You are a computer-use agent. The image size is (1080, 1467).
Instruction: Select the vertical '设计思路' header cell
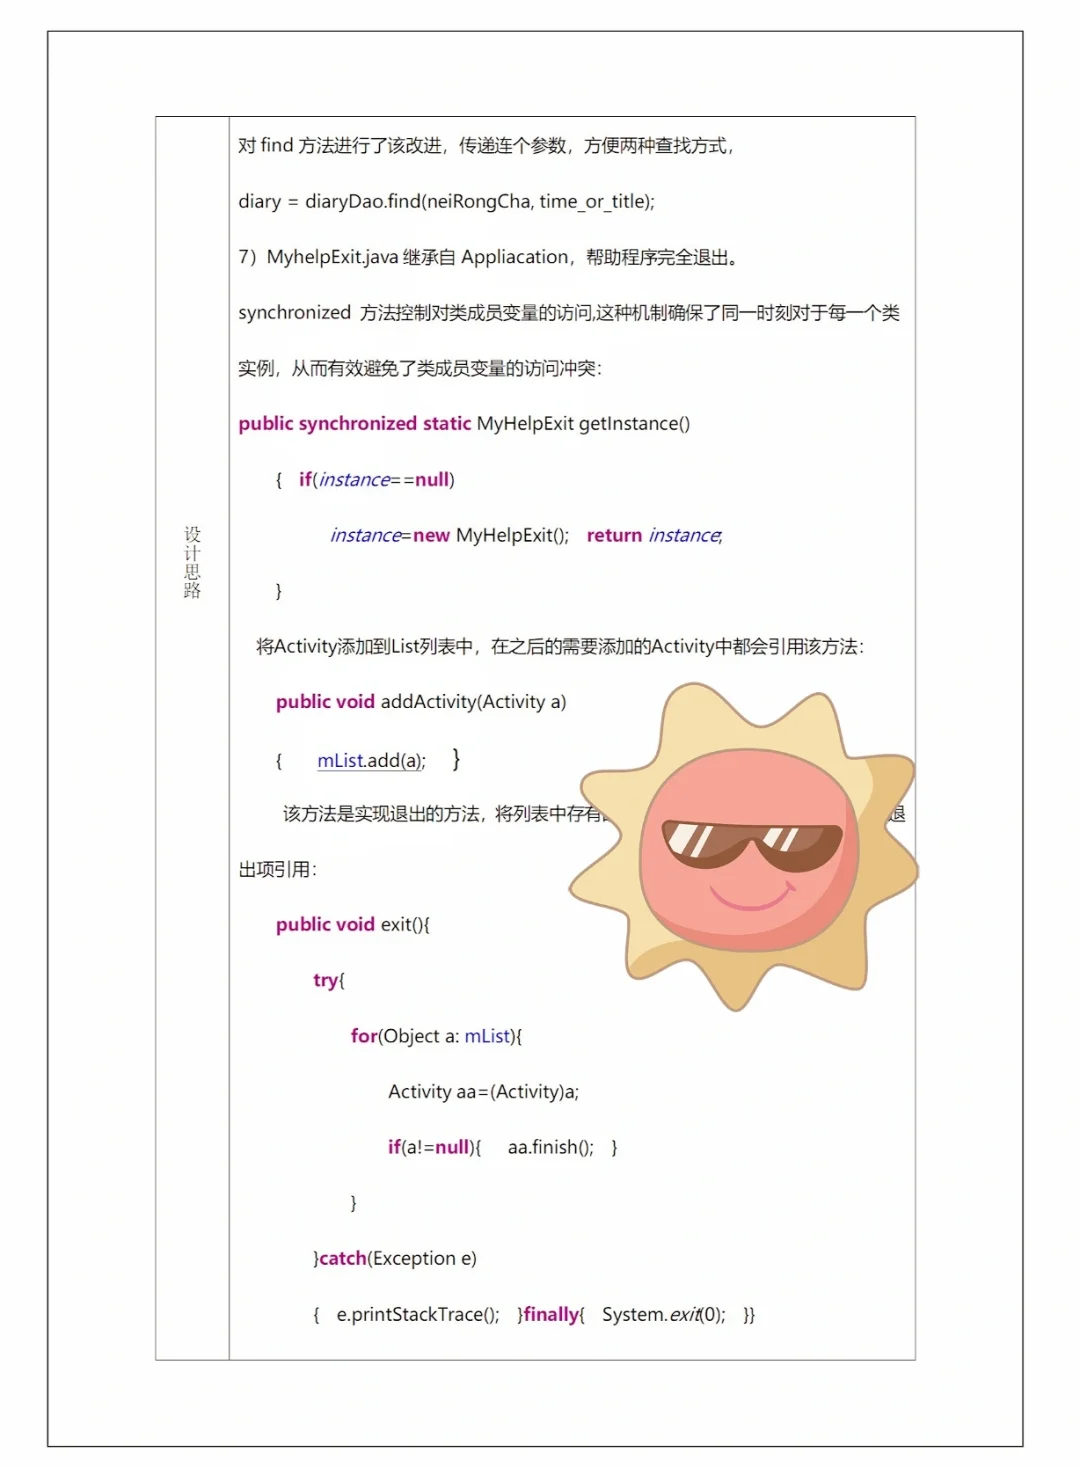click(192, 560)
